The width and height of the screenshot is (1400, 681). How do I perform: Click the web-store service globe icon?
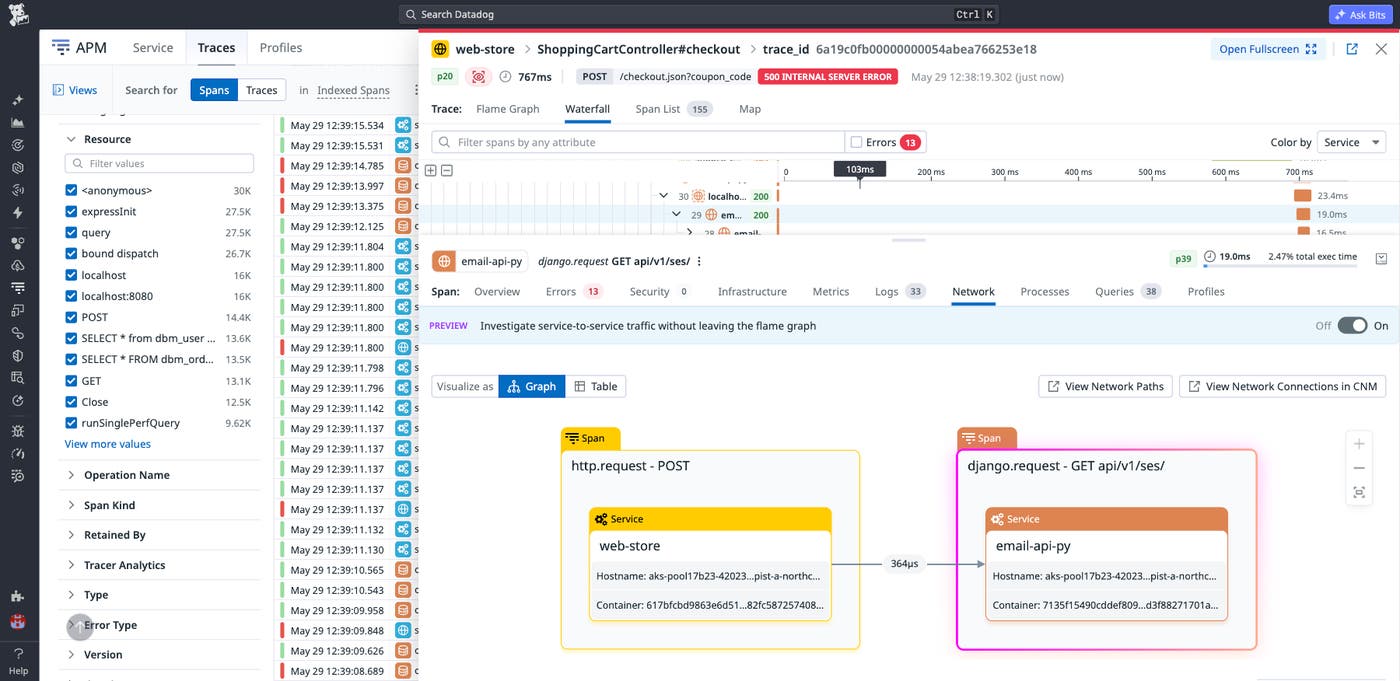click(x=440, y=49)
